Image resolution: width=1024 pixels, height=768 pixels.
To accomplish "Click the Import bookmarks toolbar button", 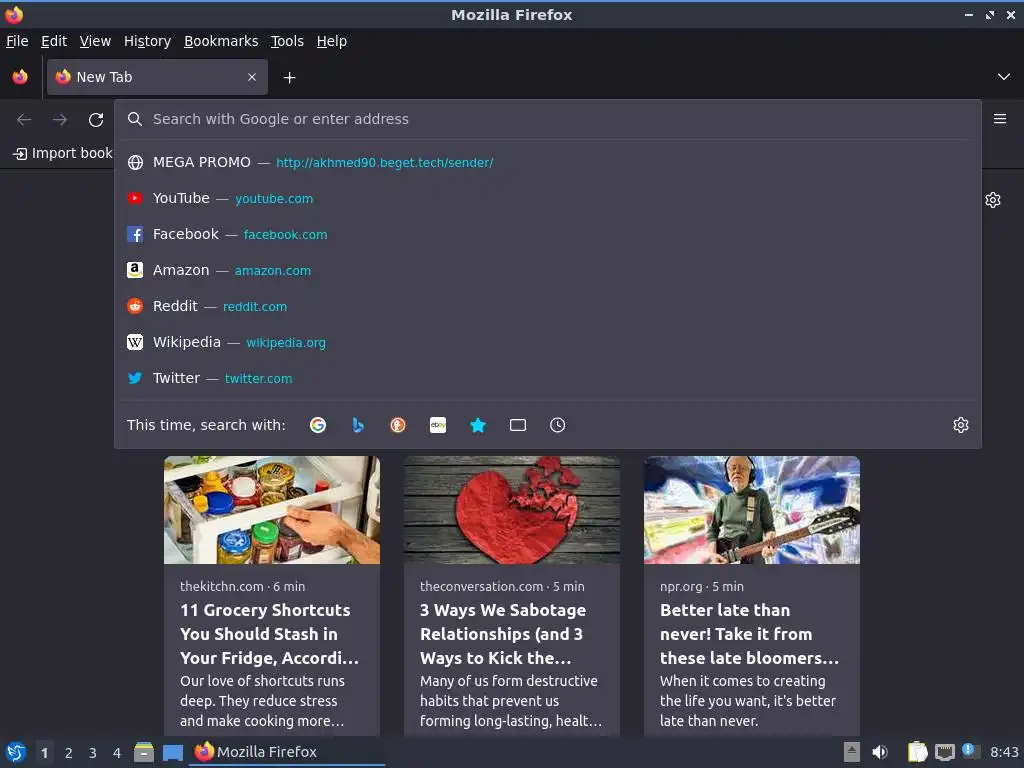I will (63, 153).
